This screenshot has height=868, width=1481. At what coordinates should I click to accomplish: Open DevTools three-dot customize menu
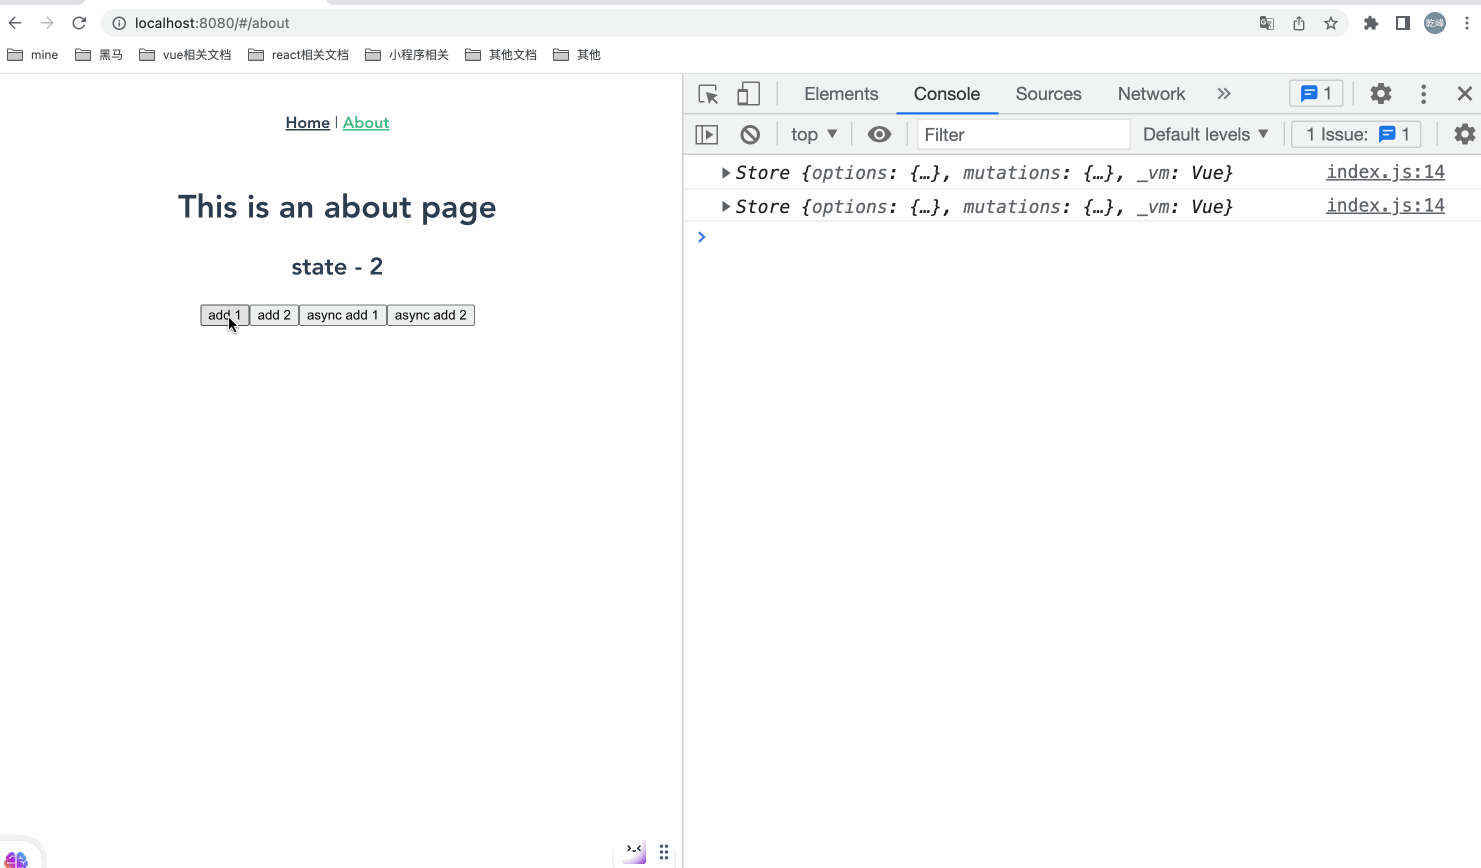1423,94
